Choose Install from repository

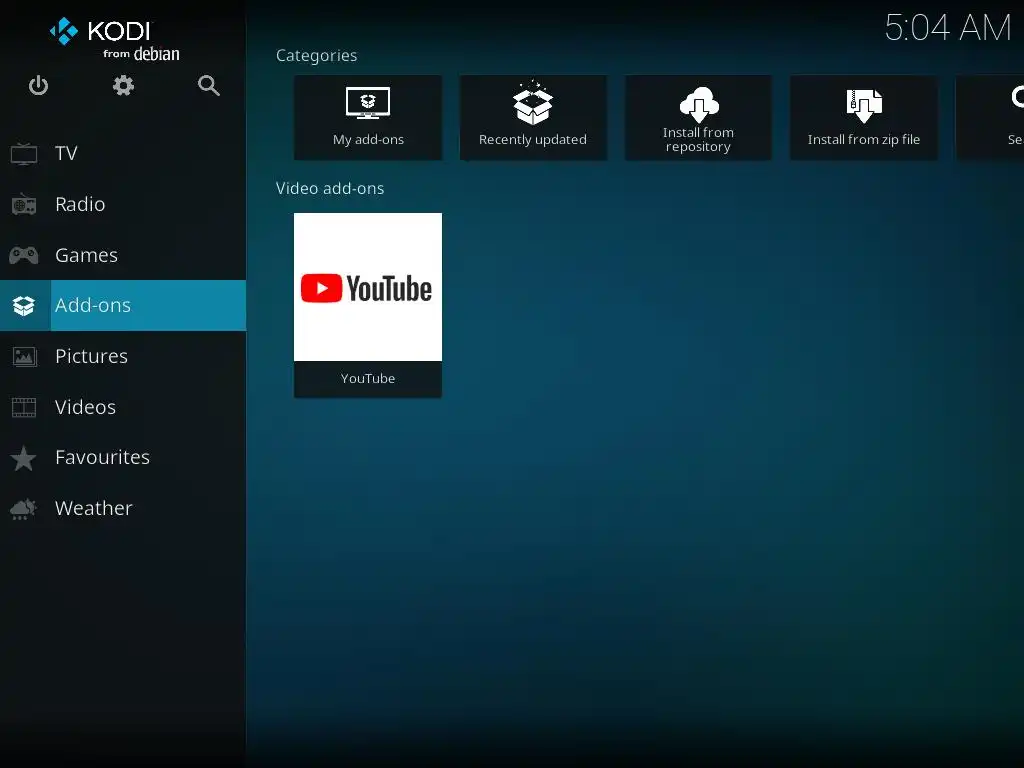(698, 118)
